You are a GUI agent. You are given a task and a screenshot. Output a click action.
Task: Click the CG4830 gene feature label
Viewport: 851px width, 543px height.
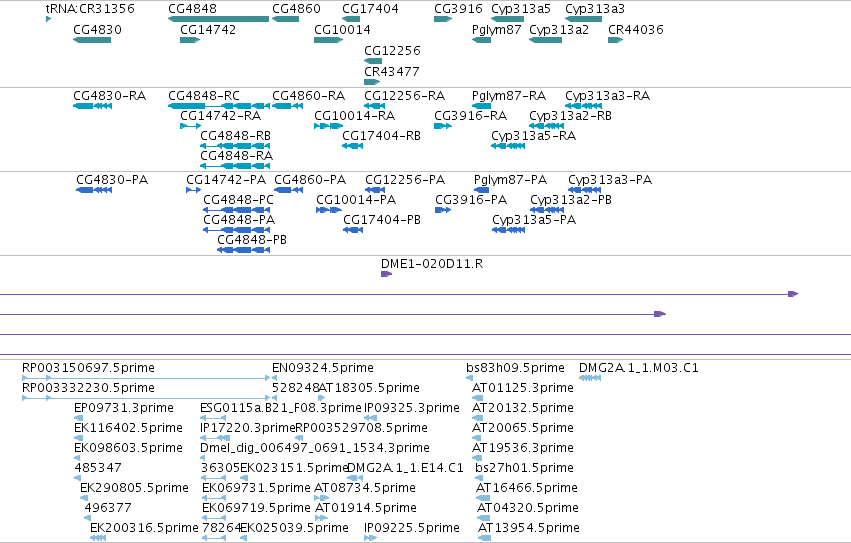point(98,29)
